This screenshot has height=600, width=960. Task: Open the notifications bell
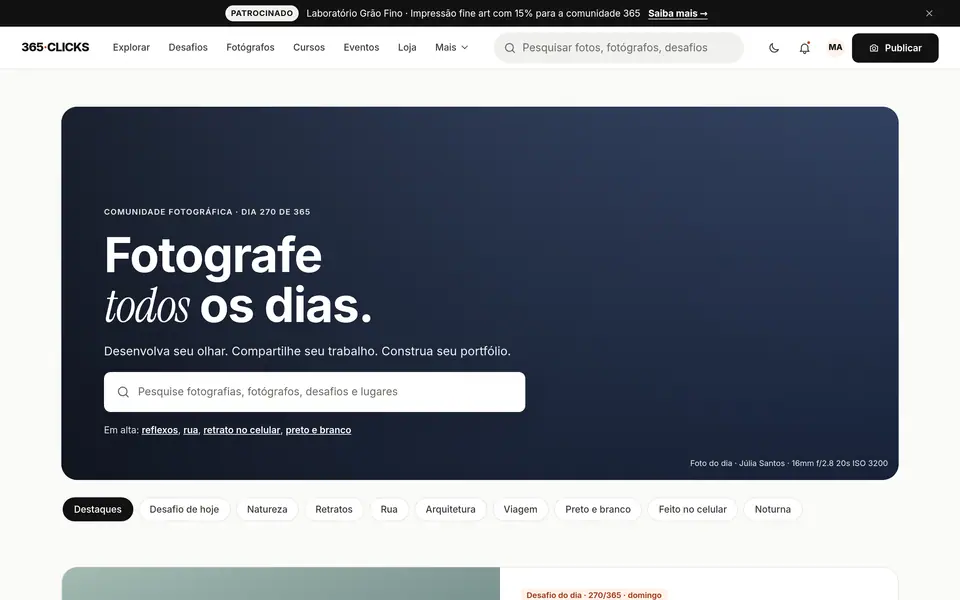[804, 48]
